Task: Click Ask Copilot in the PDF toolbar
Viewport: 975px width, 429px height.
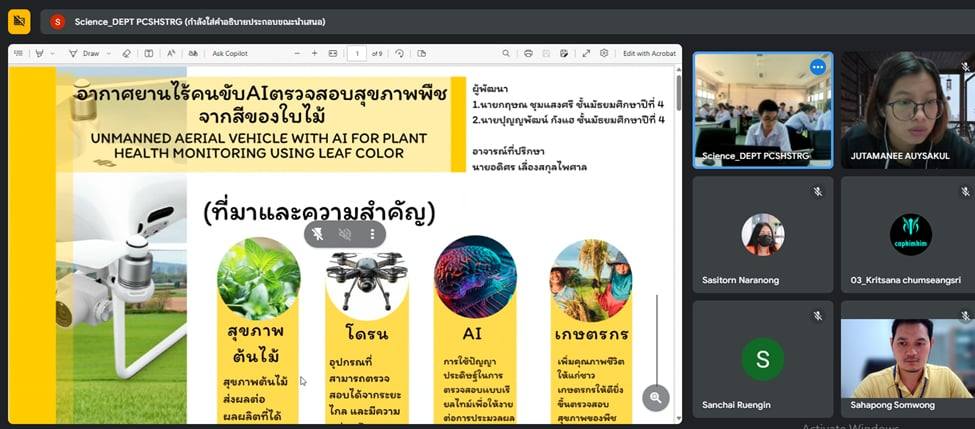Action: [x=229, y=53]
